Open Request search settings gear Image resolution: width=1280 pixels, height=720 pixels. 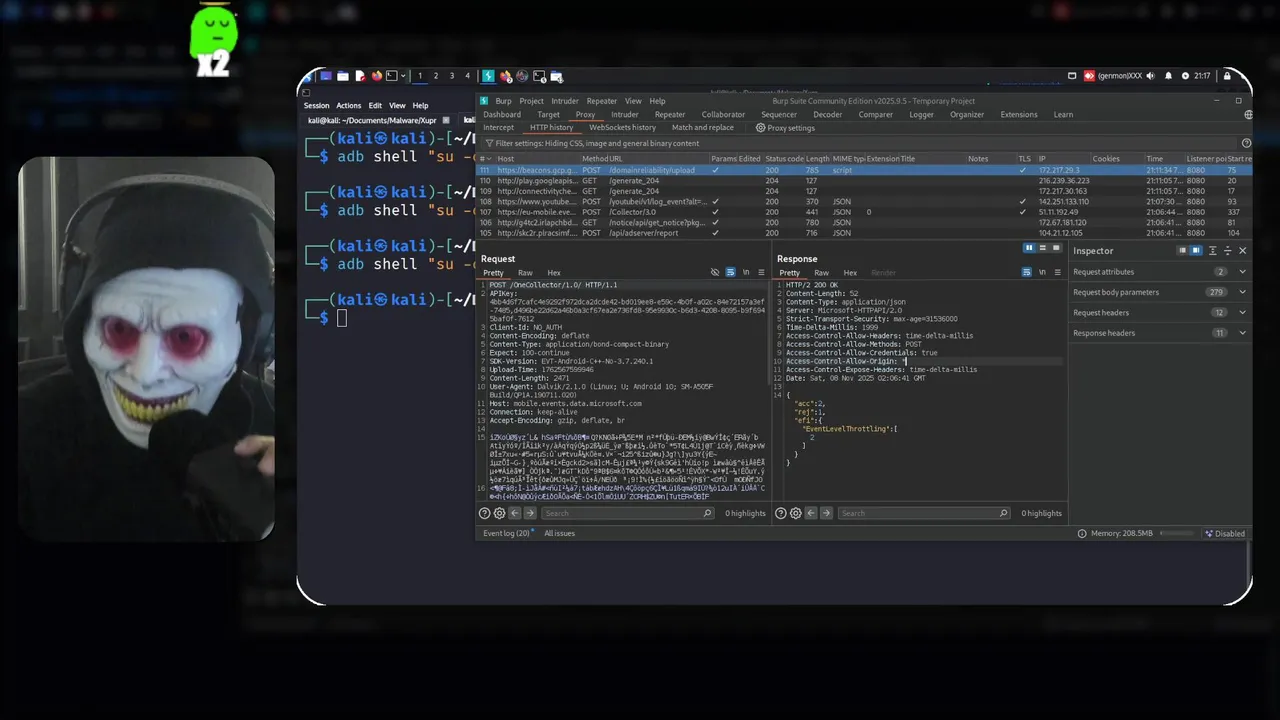click(x=499, y=513)
